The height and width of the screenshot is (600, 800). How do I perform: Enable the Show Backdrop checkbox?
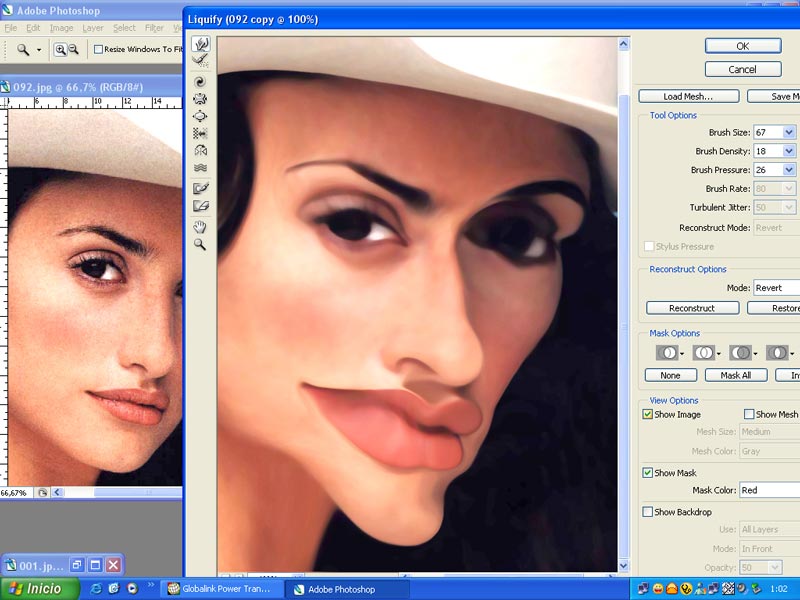coord(648,512)
